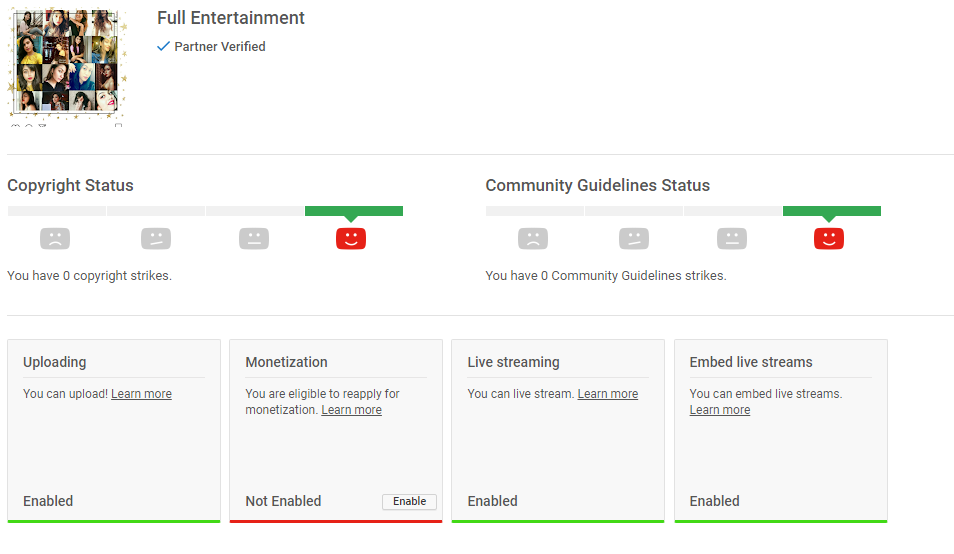The width and height of the screenshot is (954, 554).
Task: Click the Copyright Status heading
Action: tap(71, 185)
